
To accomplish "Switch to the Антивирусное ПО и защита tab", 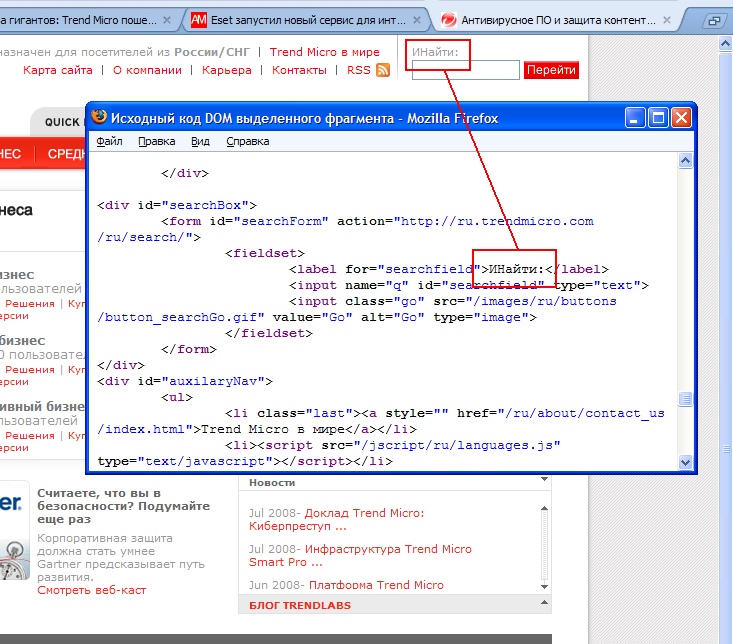I will click(556, 20).
